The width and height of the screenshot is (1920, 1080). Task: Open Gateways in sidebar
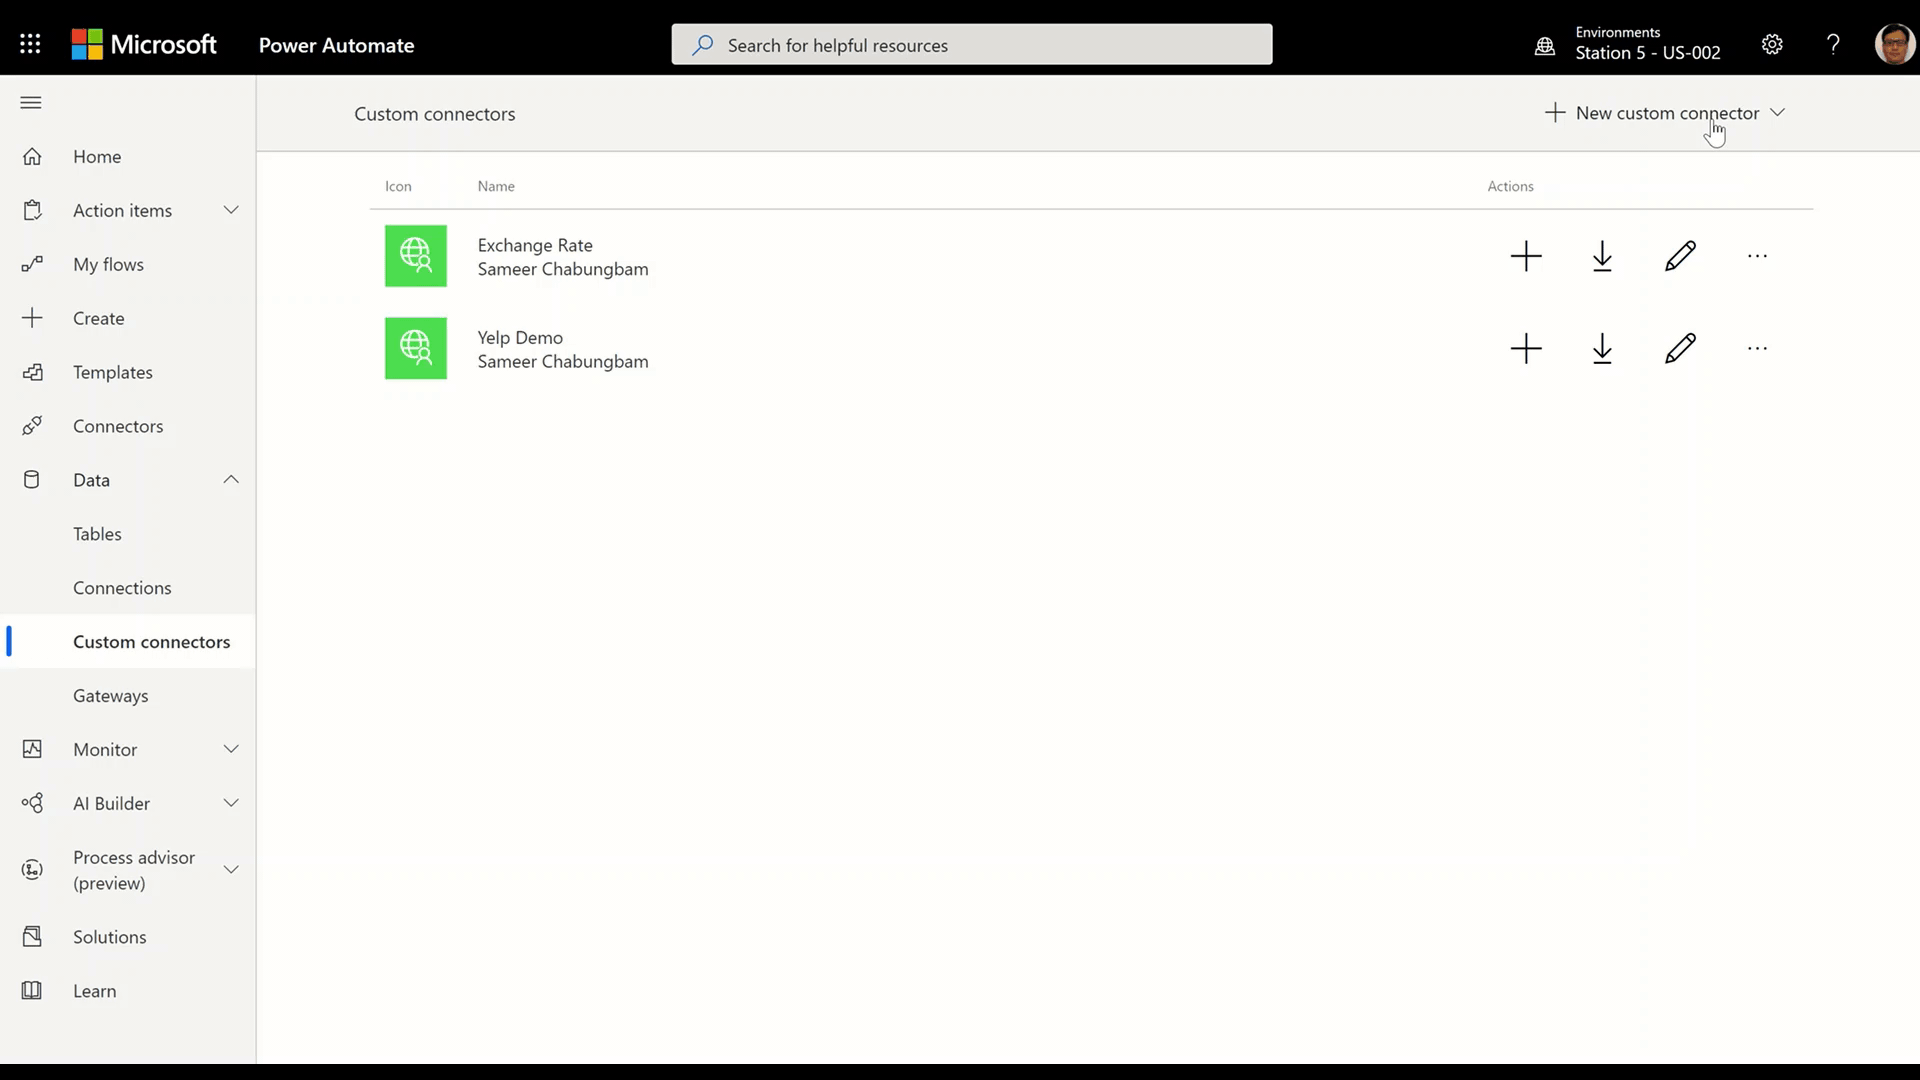[x=110, y=696]
